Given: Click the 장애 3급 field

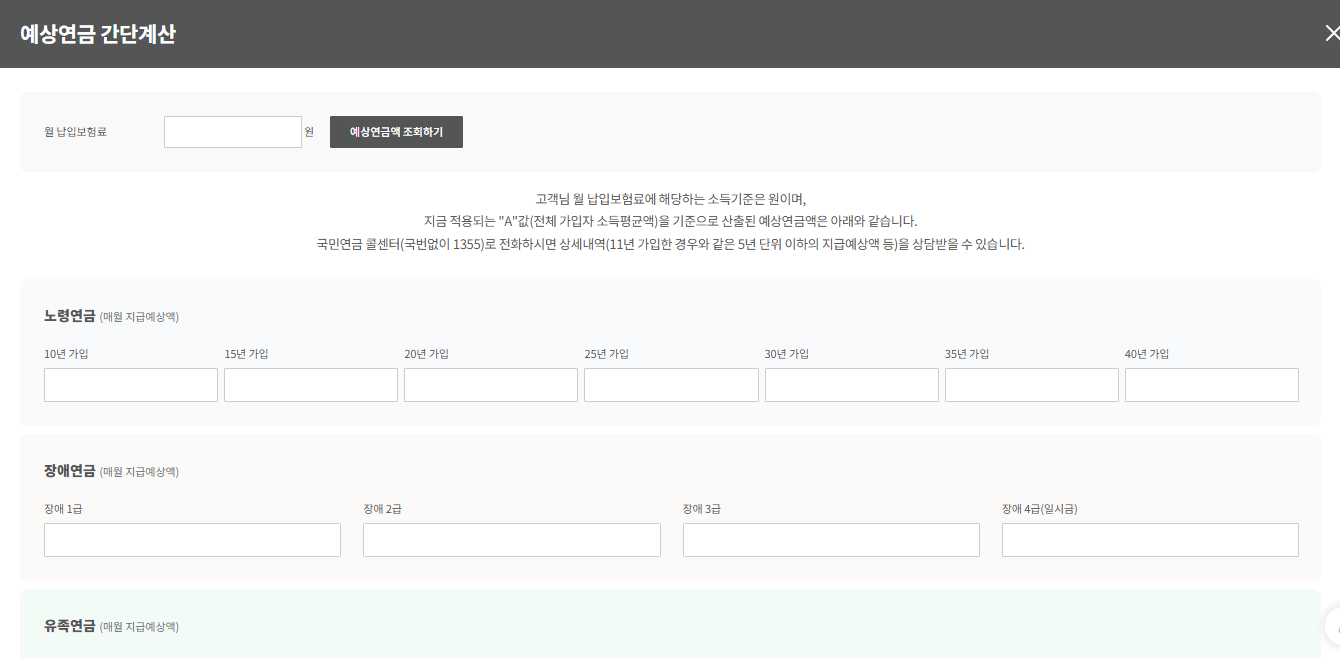Looking at the screenshot, I should (x=831, y=539).
